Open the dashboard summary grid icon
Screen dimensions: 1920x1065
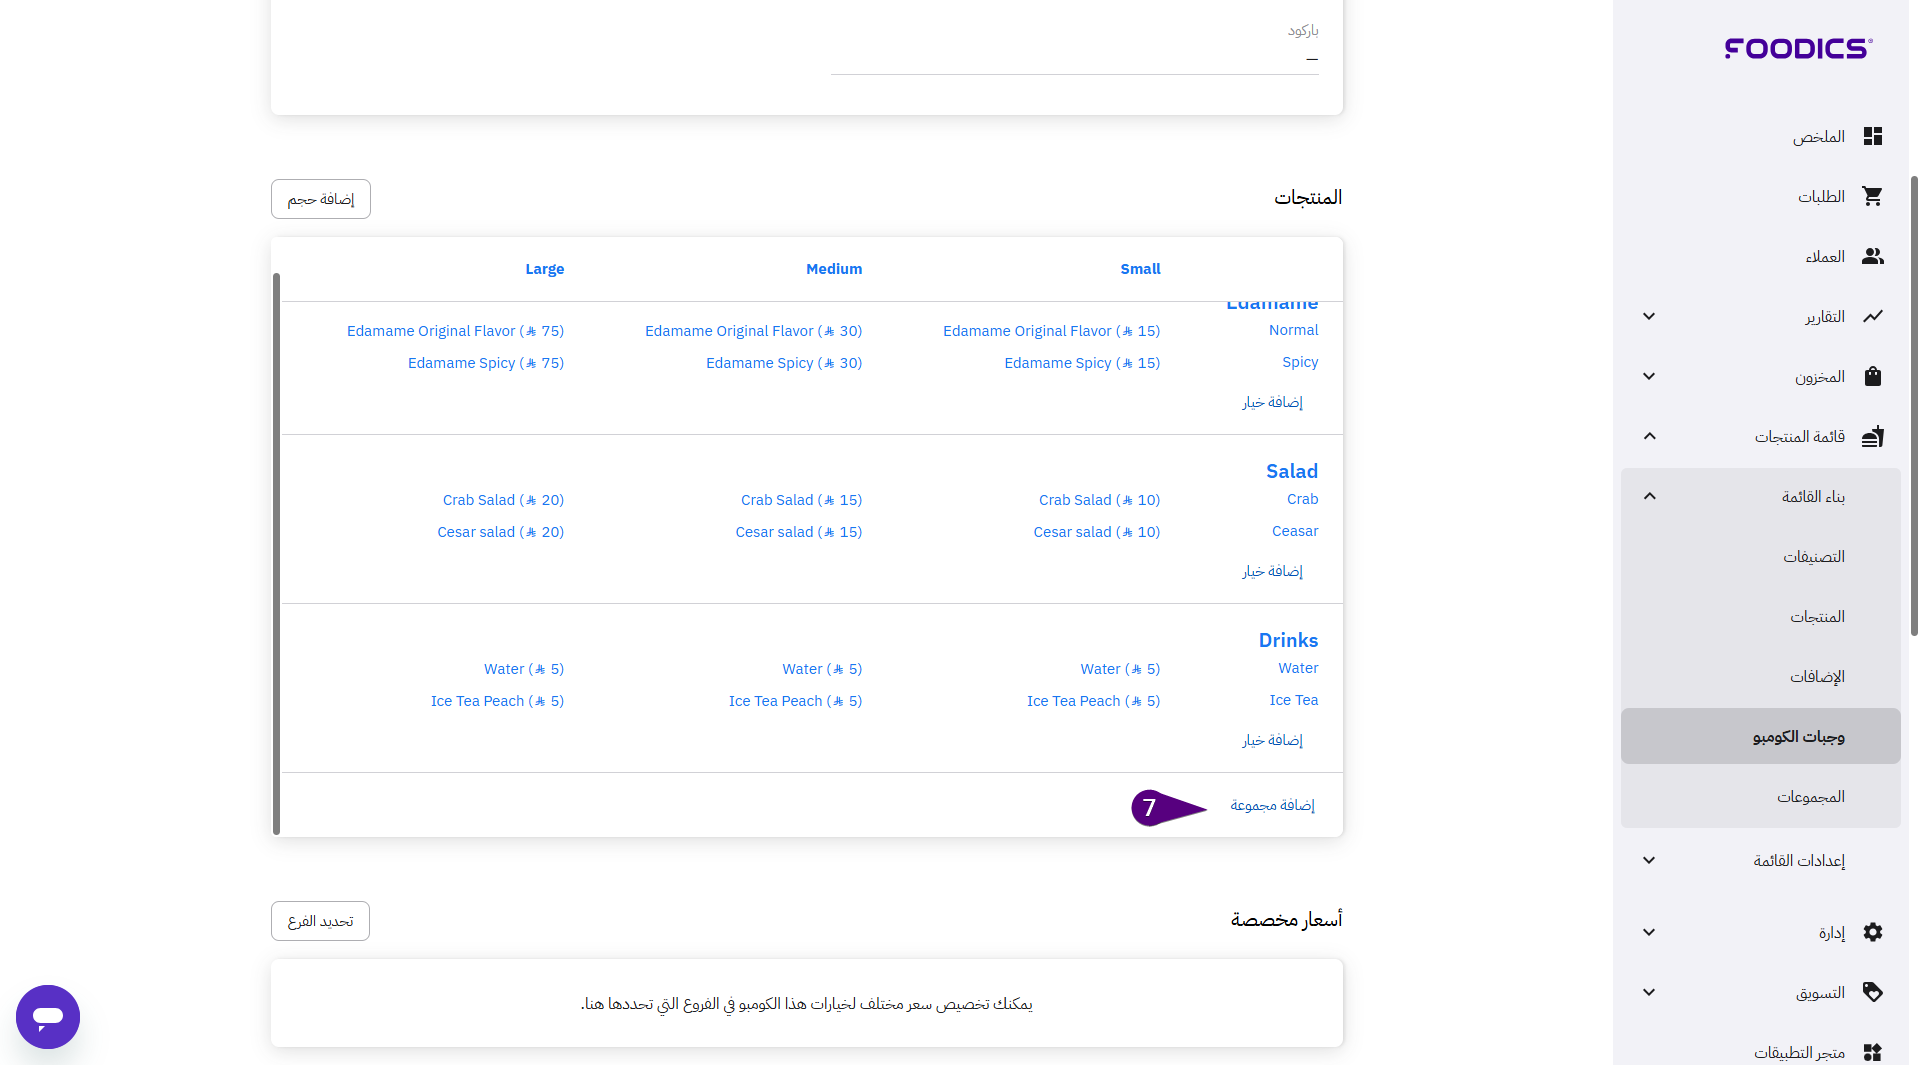(1872, 136)
